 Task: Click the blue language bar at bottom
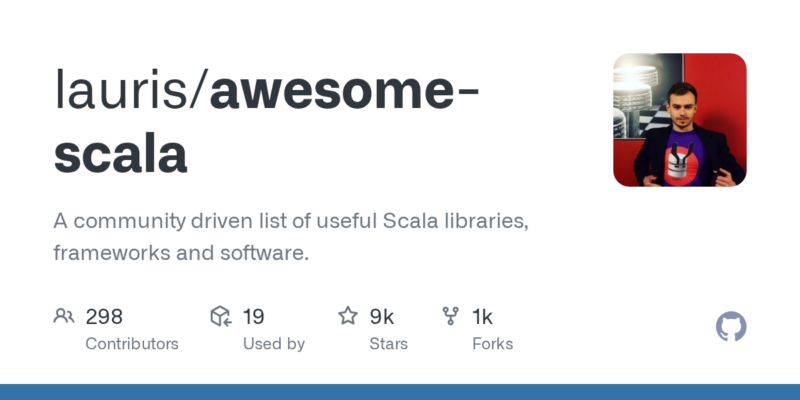point(400,392)
